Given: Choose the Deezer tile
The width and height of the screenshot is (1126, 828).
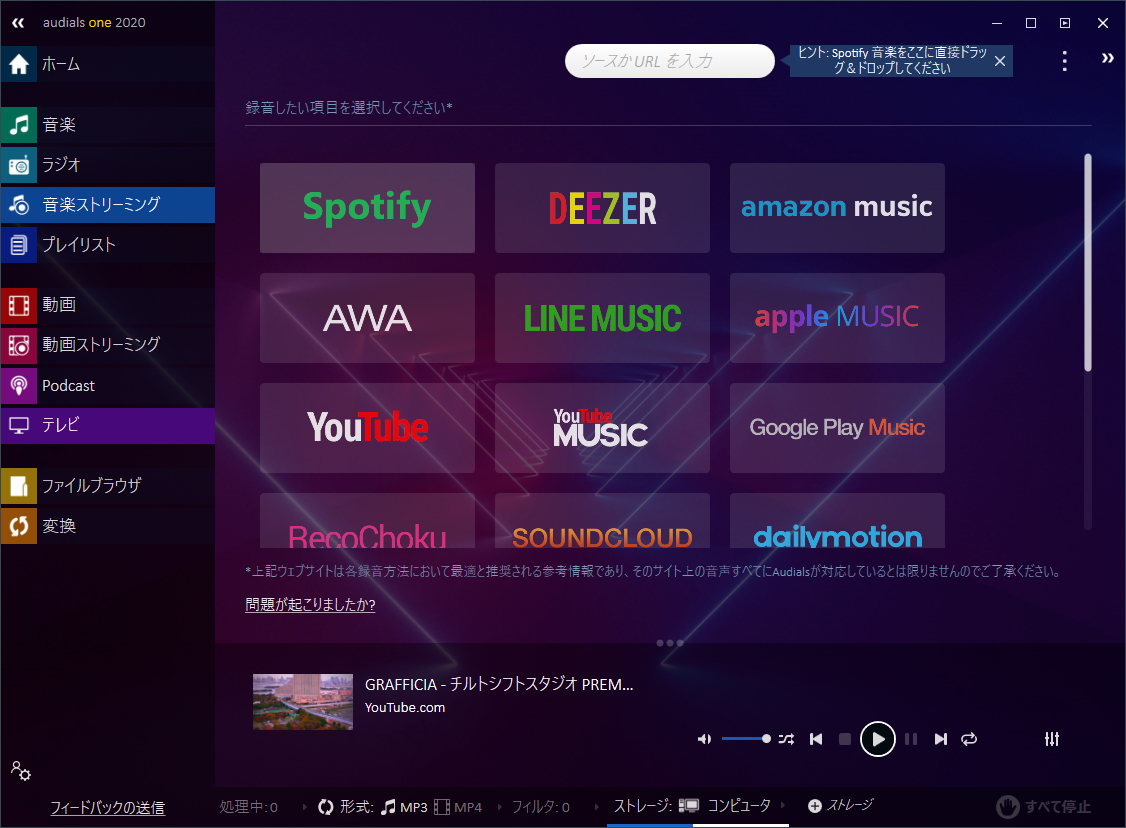Looking at the screenshot, I should [602, 208].
